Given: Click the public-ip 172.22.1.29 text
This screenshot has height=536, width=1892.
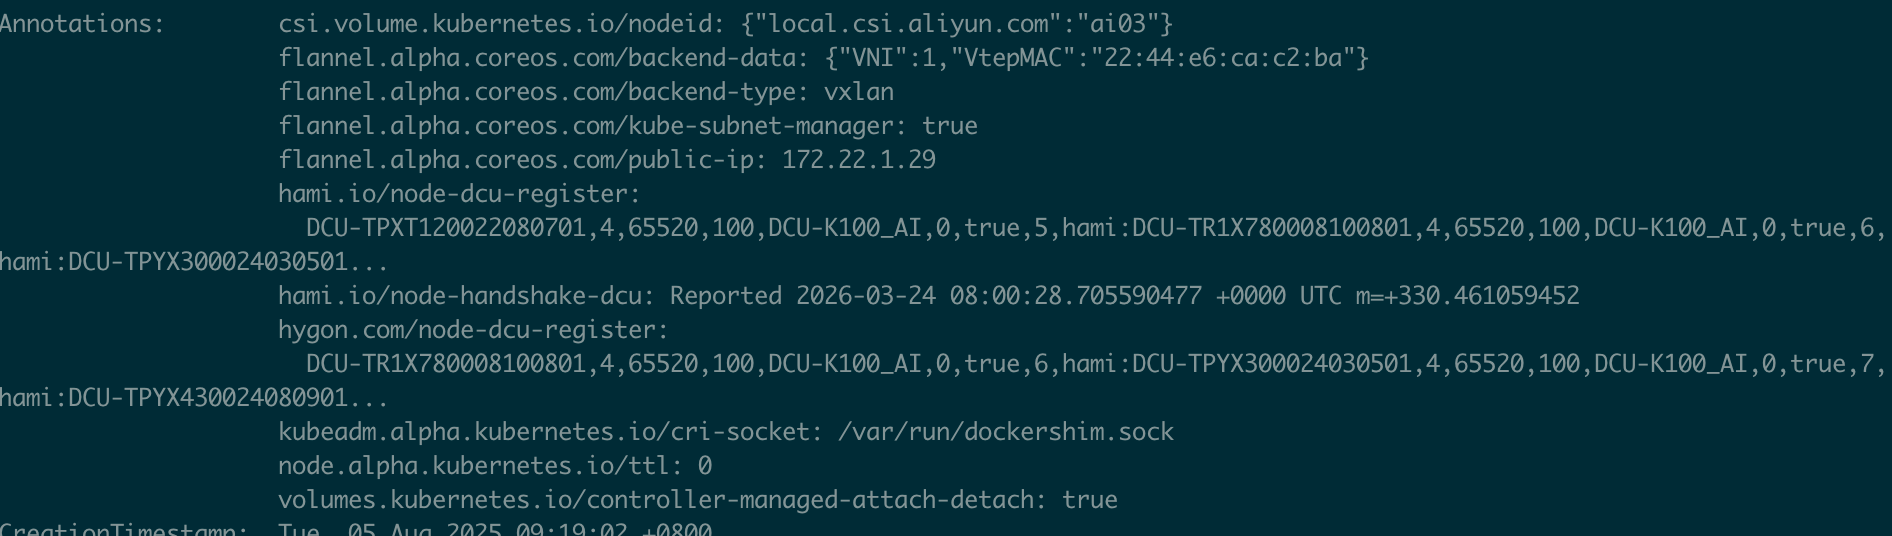Looking at the screenshot, I should pyautogui.click(x=859, y=160).
